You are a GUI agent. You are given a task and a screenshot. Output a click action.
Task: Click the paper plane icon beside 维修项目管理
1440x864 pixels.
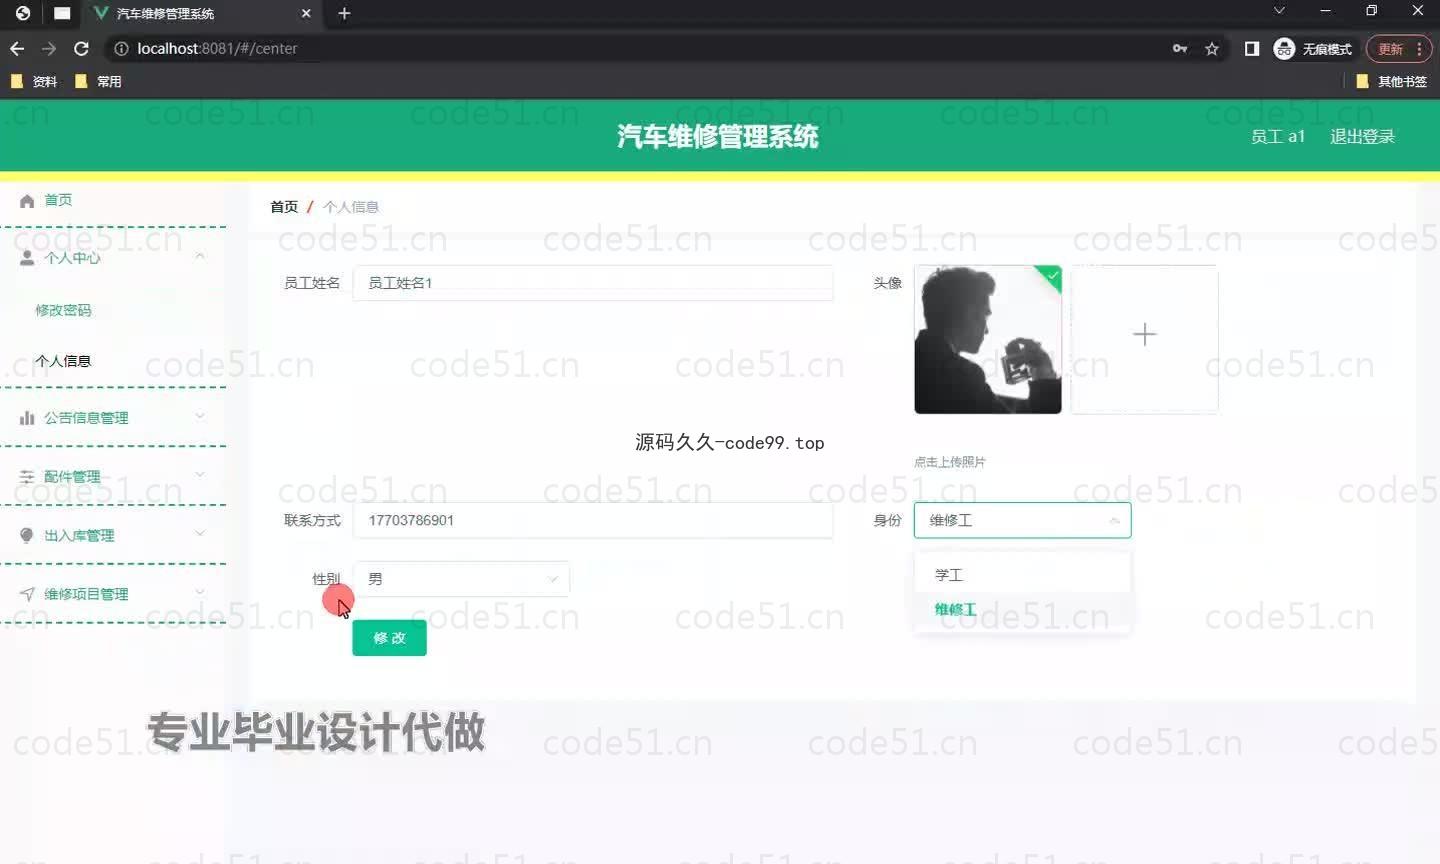[x=27, y=594]
